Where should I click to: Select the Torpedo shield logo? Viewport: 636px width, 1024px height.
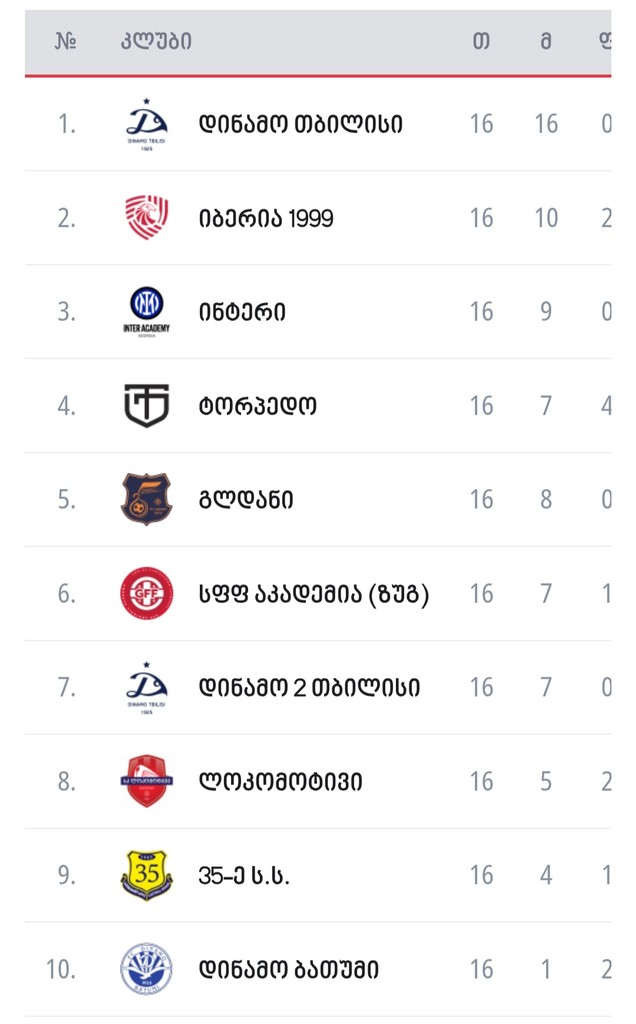[146, 406]
